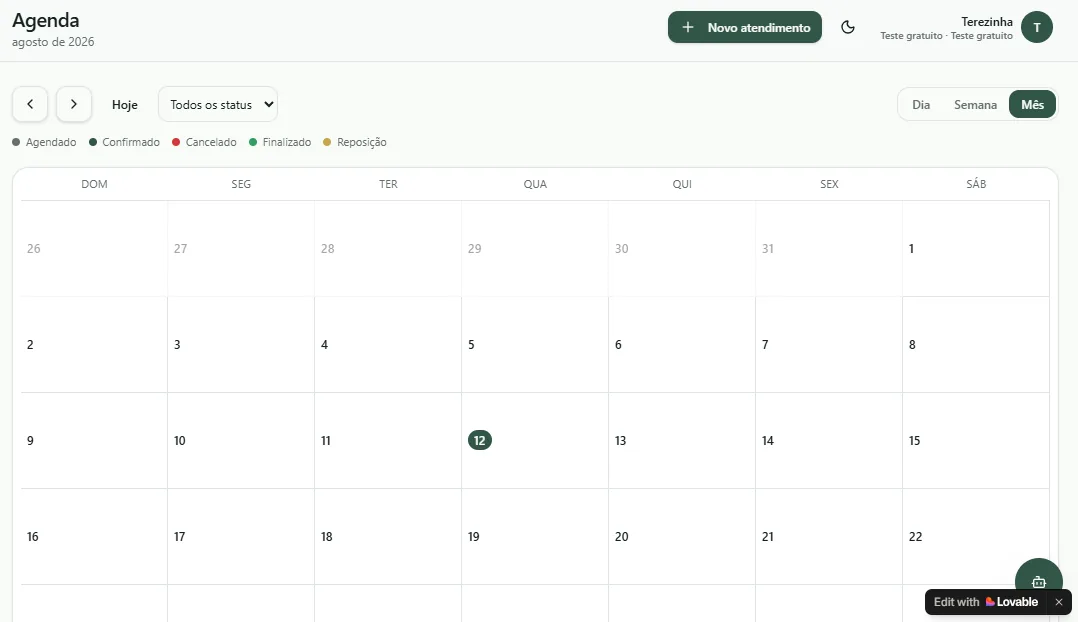Select day 1 in the calendar

(x=912, y=249)
